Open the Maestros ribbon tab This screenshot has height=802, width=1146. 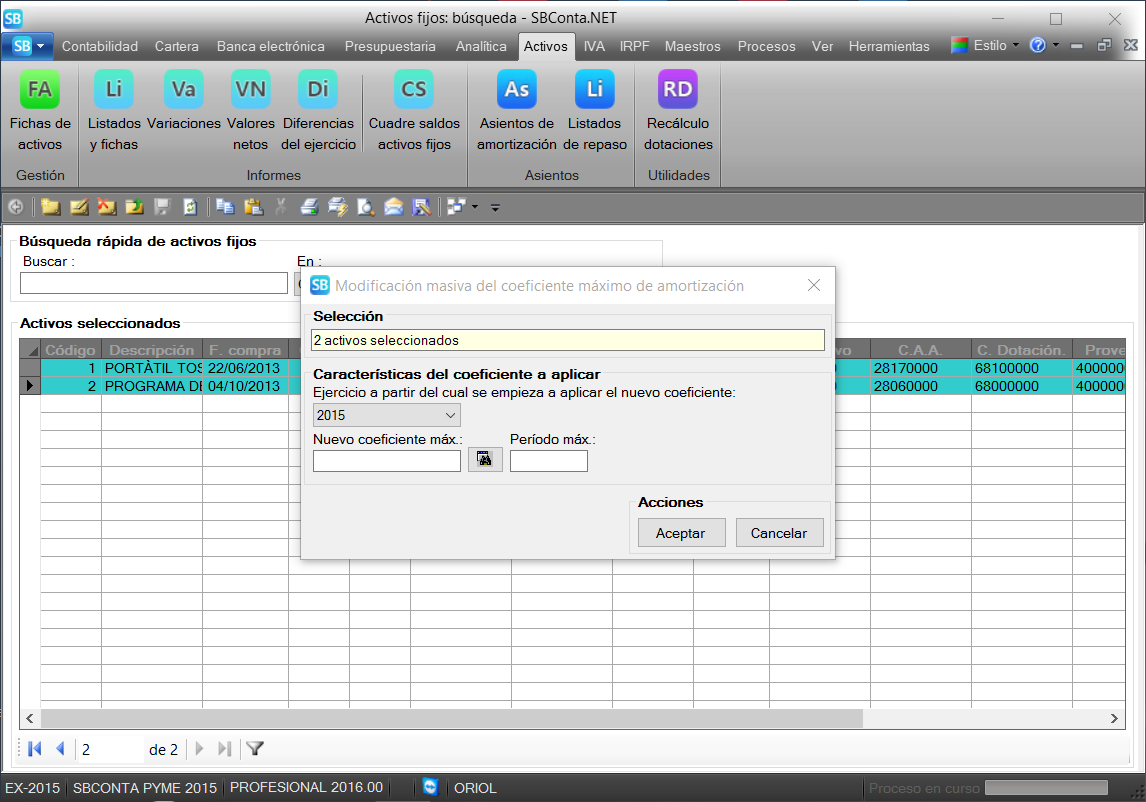point(692,46)
